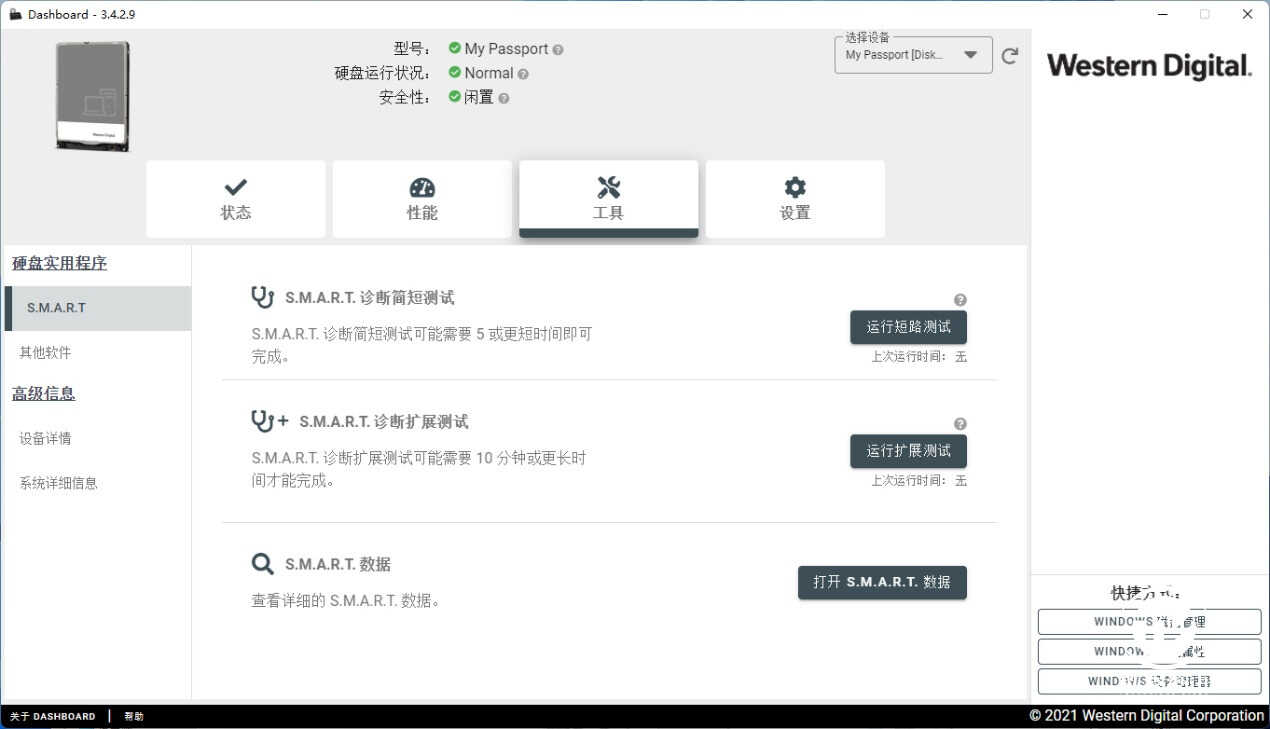Click the green check beside My Passport
The width and height of the screenshot is (1270, 729).
click(x=455, y=48)
